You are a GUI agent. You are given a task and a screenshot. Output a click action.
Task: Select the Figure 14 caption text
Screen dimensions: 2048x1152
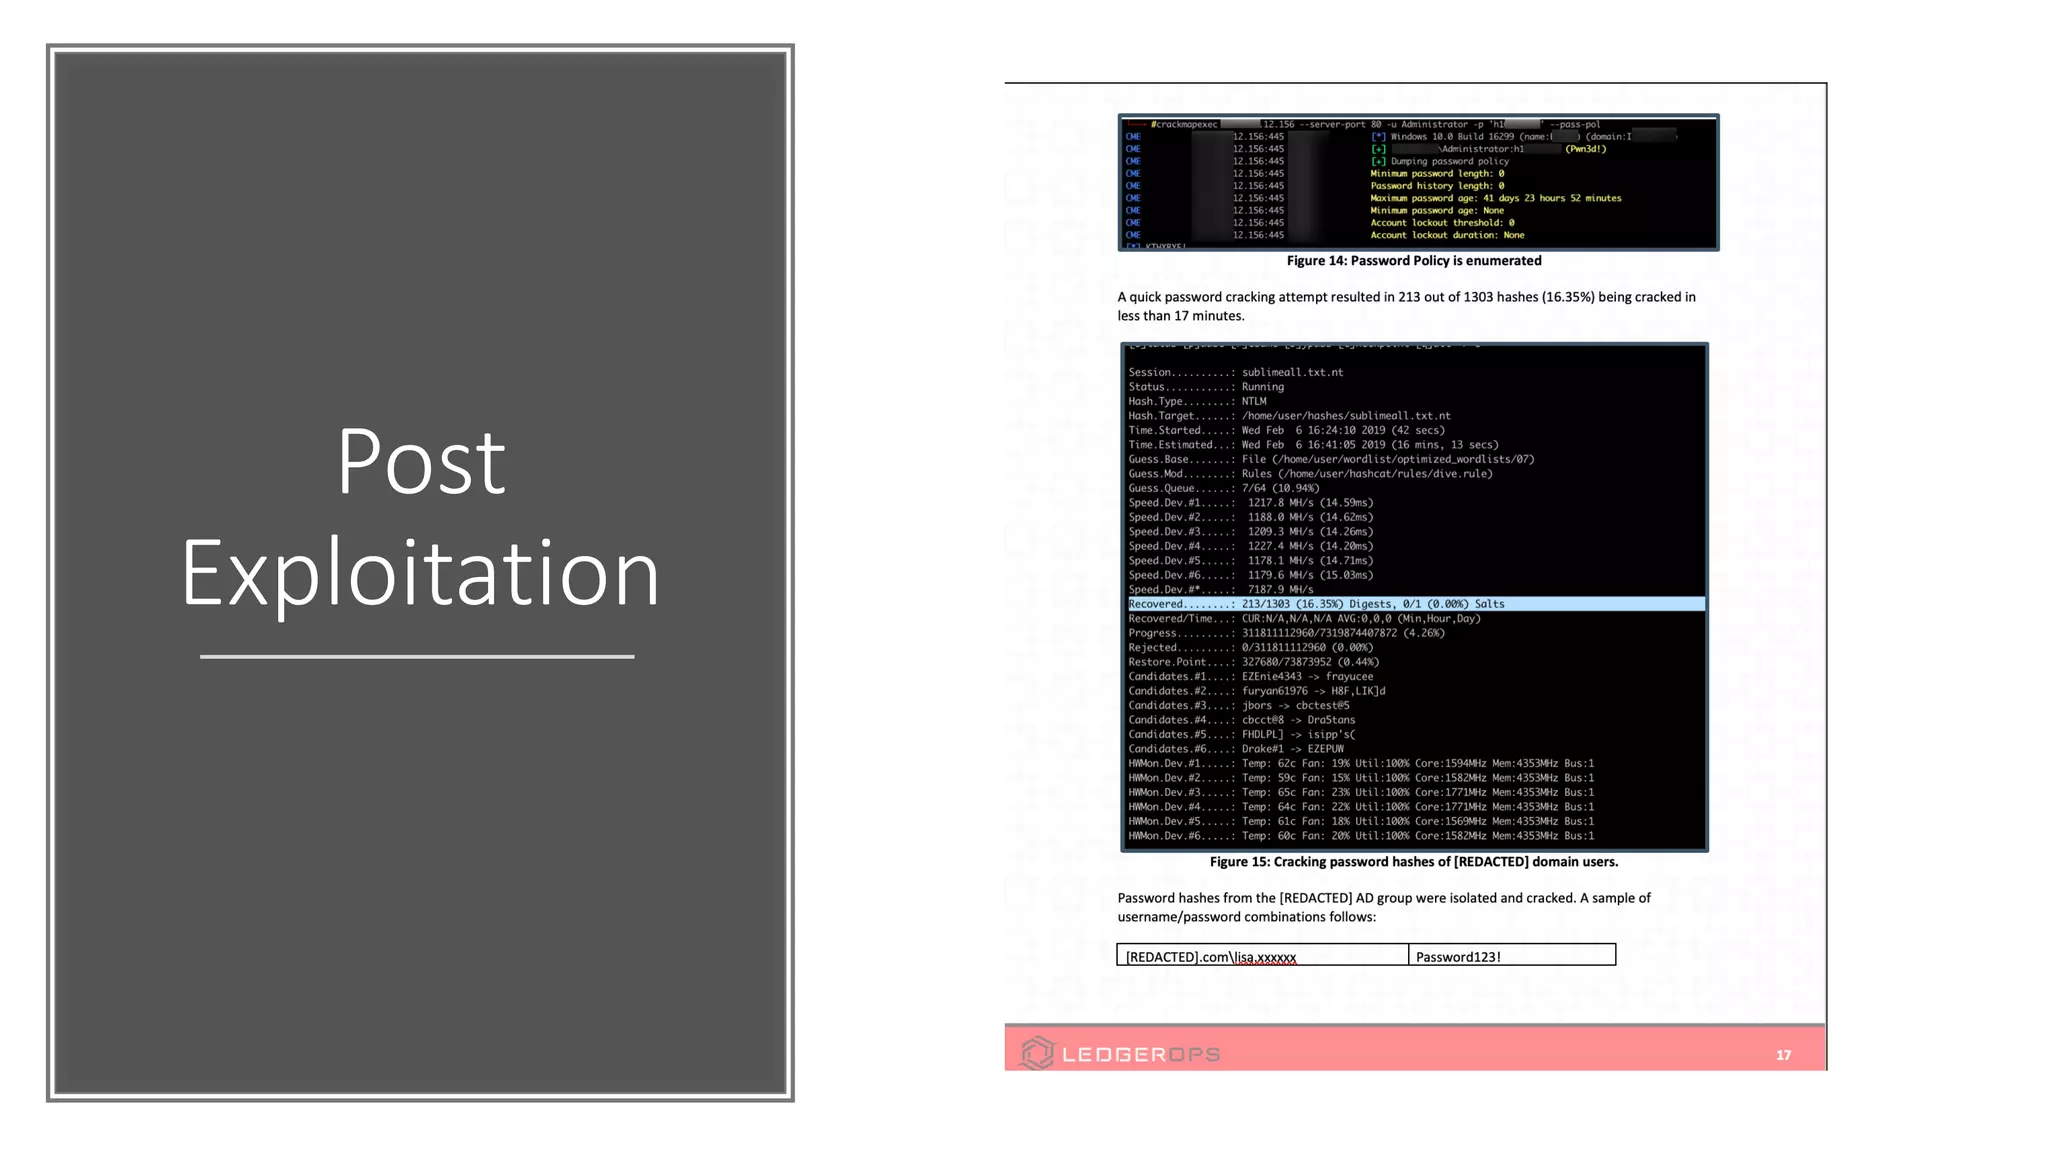pos(1413,261)
